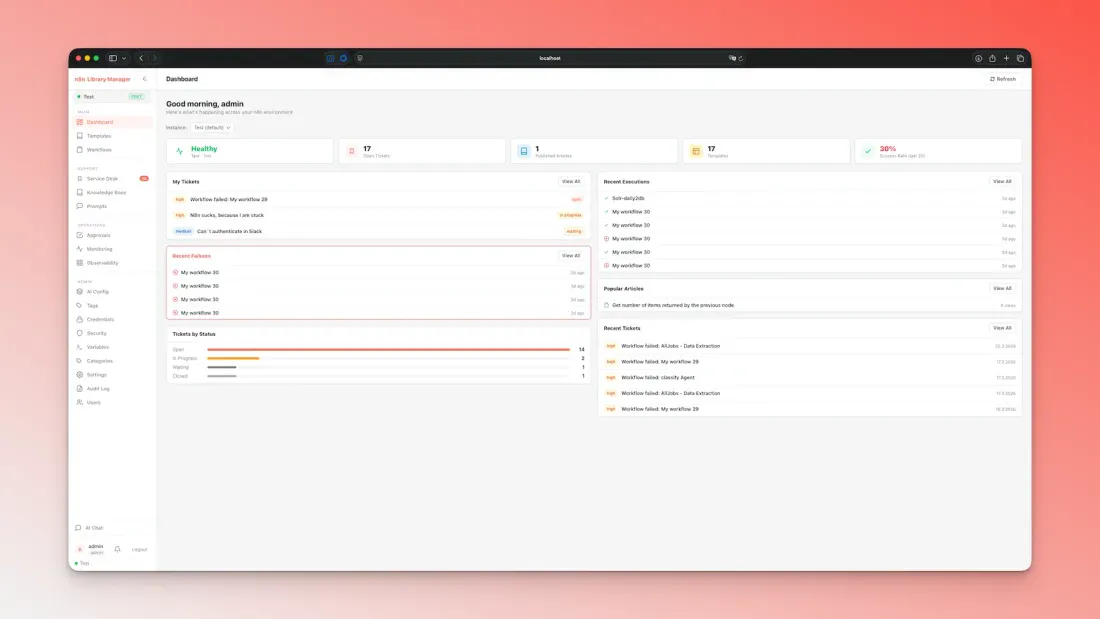This screenshot has width=1100, height=619.
Task: Click the Logout link
Action: (x=140, y=550)
